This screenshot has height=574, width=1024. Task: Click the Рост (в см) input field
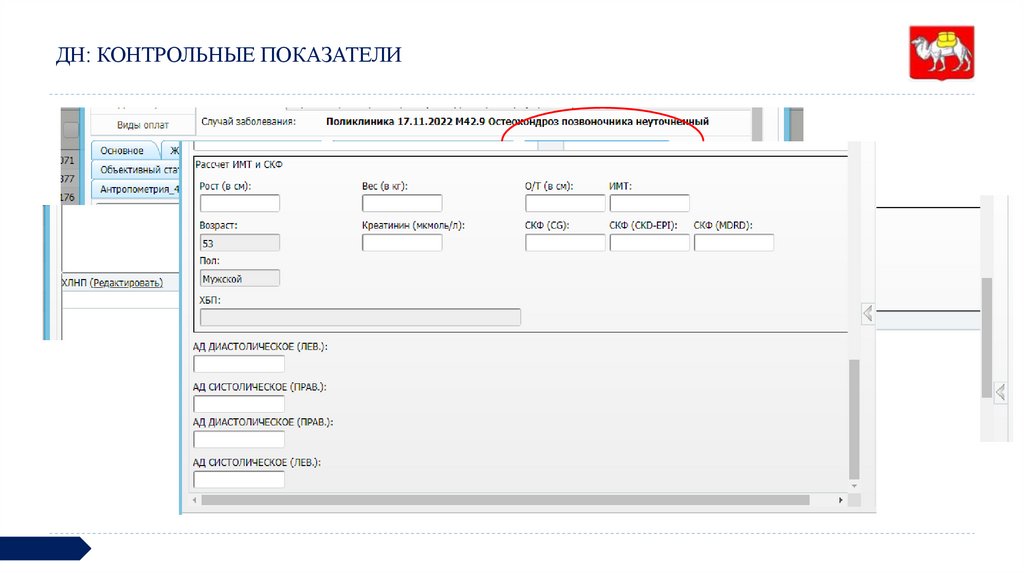(x=239, y=203)
